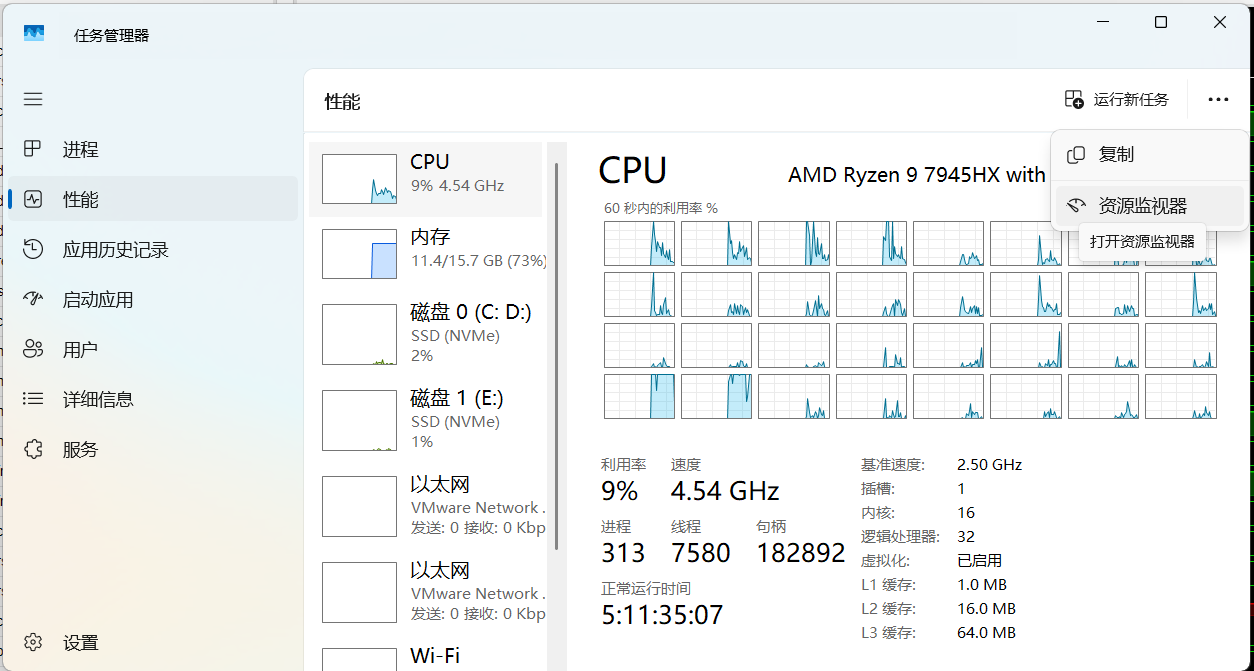Switch to 应用历史记录 page
This screenshot has height=671, width=1254.
click(153, 249)
